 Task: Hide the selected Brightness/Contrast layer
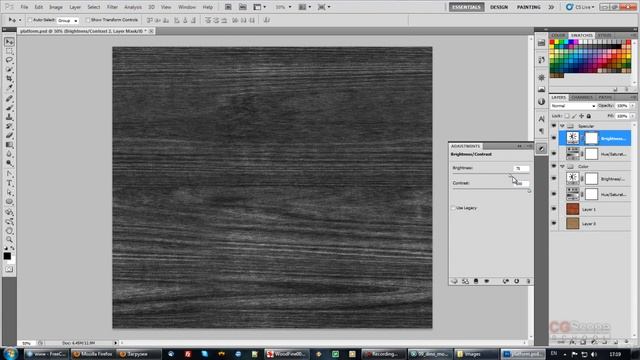point(554,138)
